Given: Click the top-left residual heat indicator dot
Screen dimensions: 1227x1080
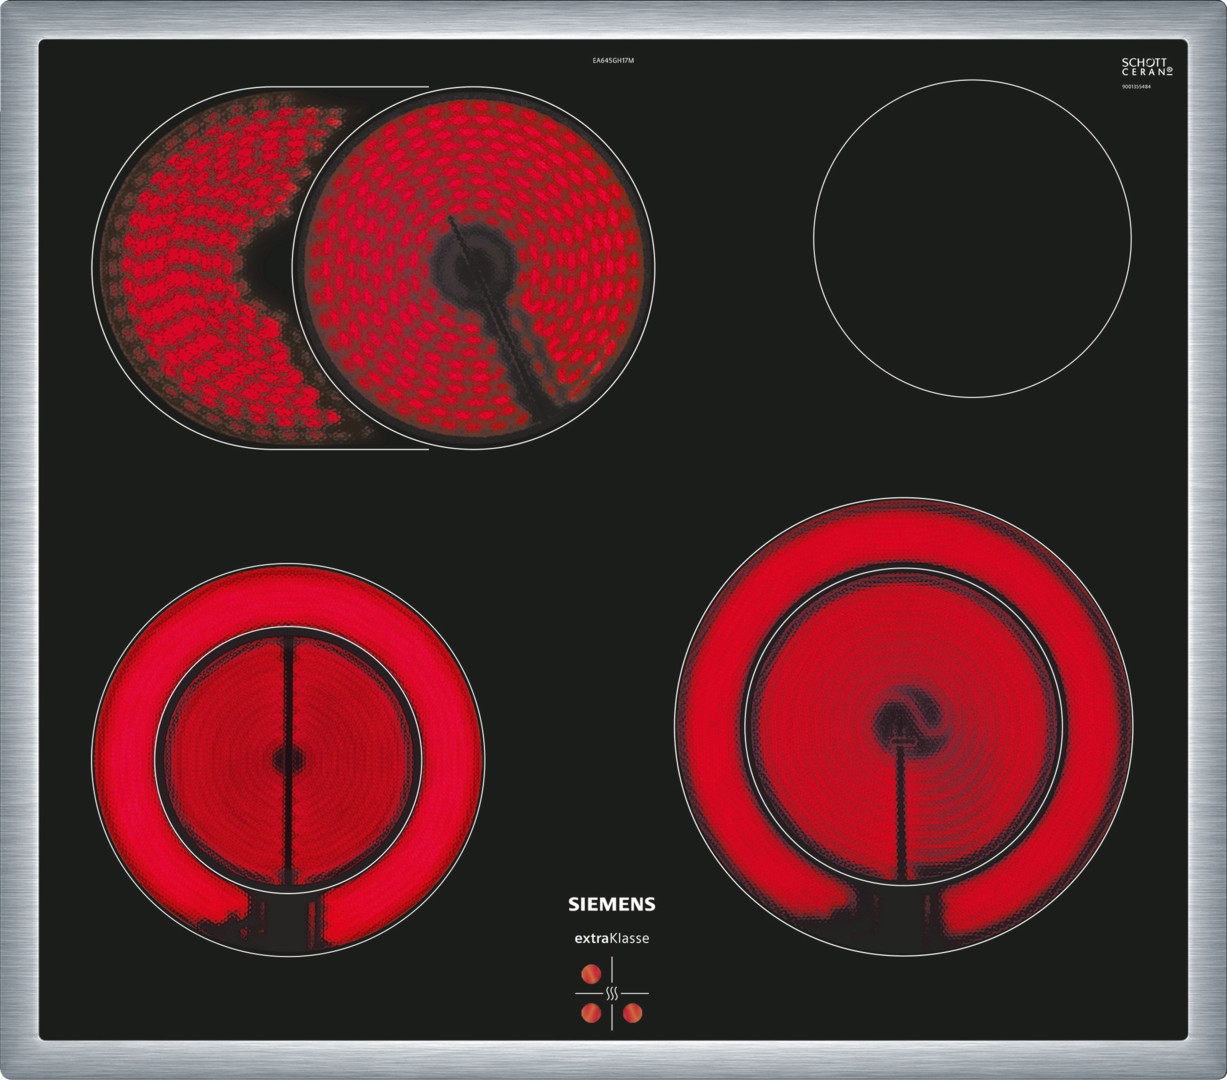Looking at the screenshot, I should 591,973.
